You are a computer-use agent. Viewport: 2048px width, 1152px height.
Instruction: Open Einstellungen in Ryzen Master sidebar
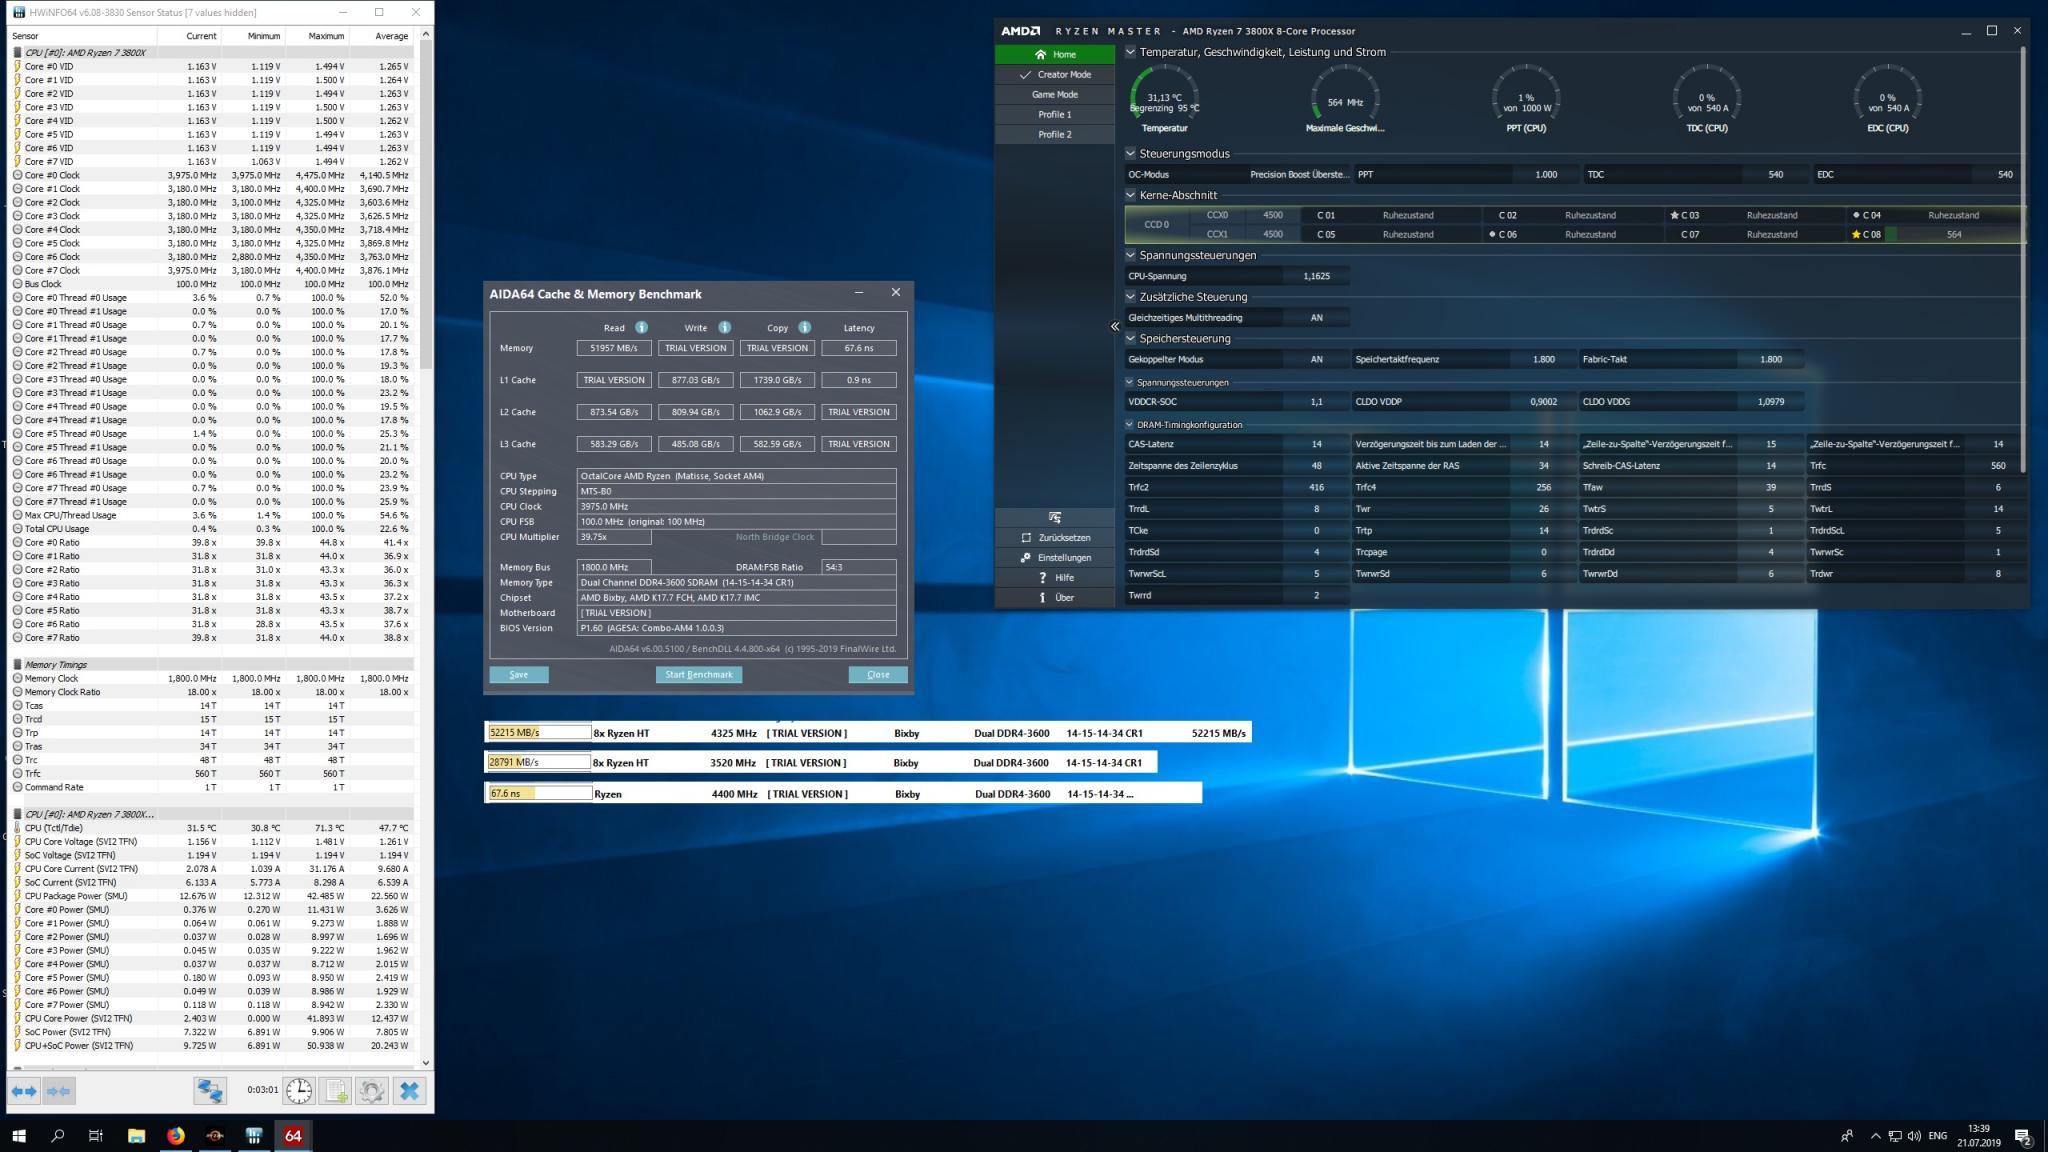tap(1063, 558)
